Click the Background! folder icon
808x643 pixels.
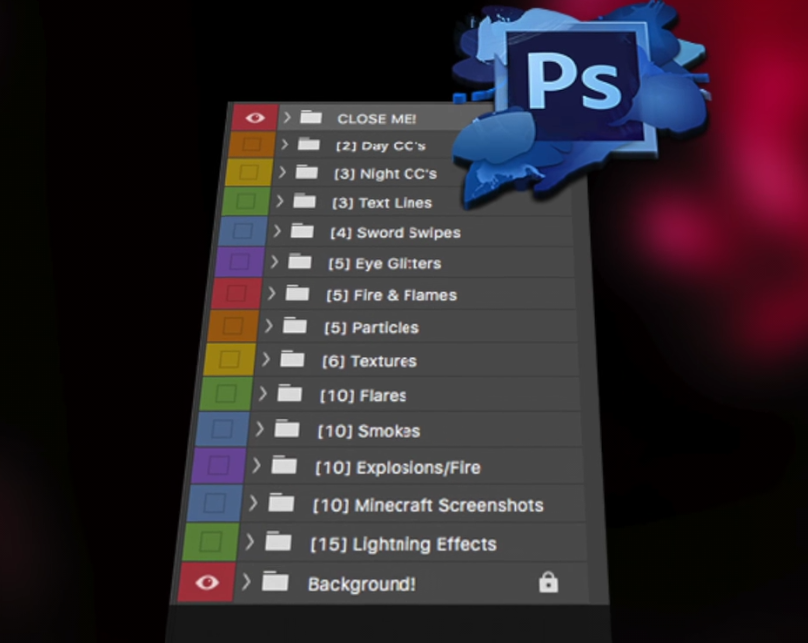(275, 581)
